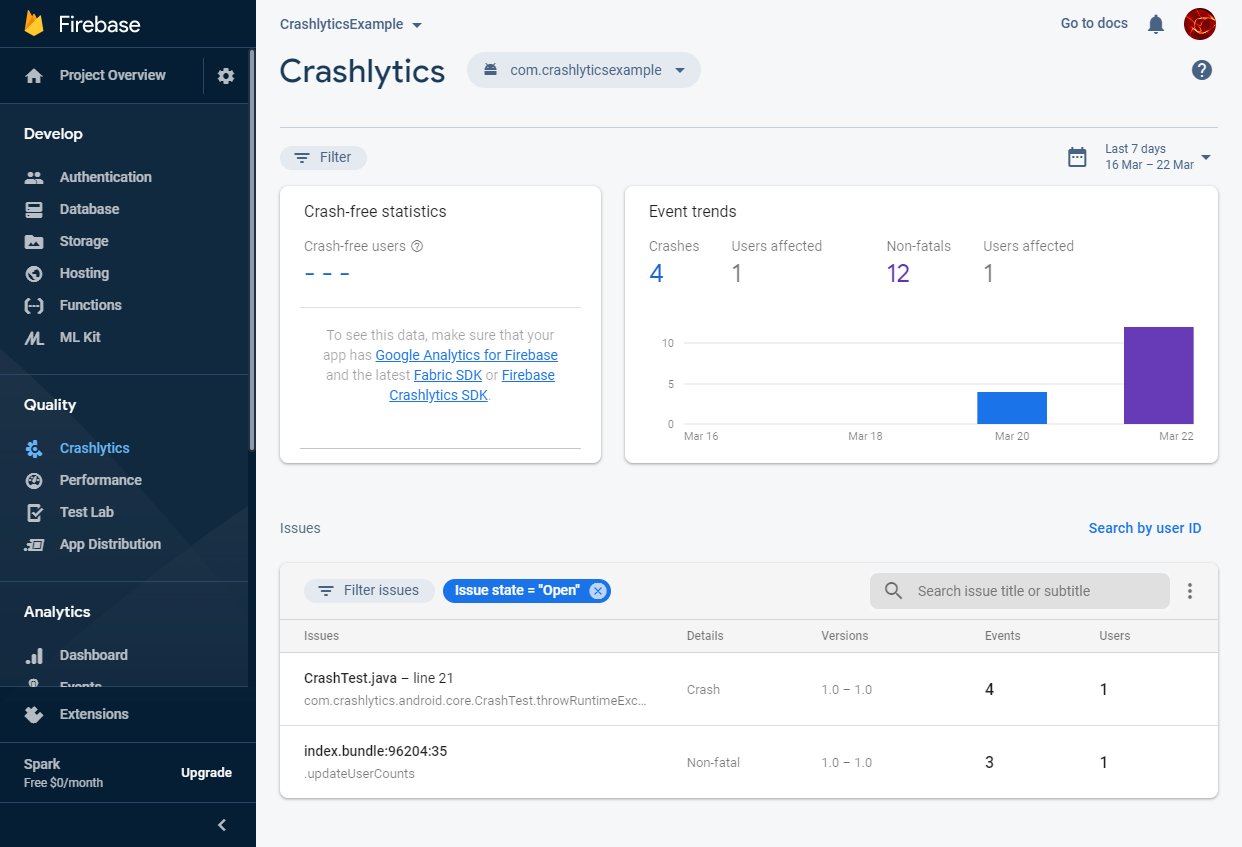Open the com.crashlyticsexample app selector
The height and width of the screenshot is (847, 1242).
click(584, 70)
